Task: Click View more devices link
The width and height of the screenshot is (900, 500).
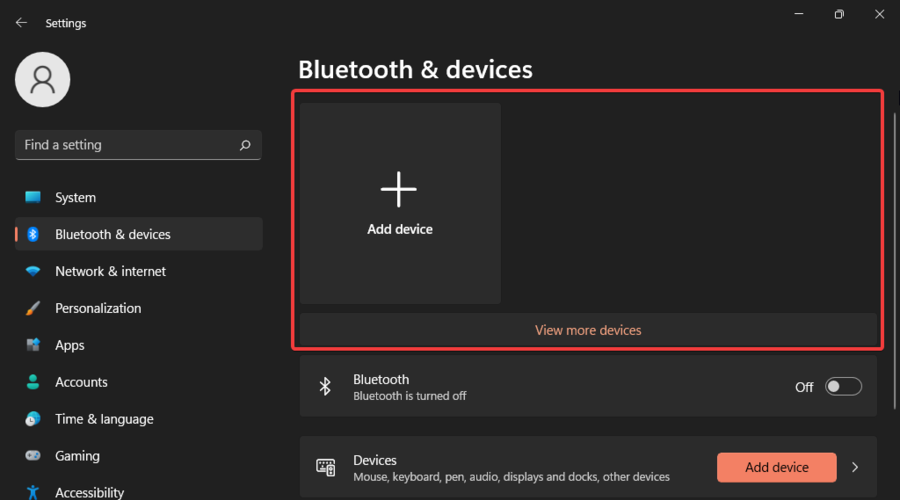Action: [x=588, y=331]
